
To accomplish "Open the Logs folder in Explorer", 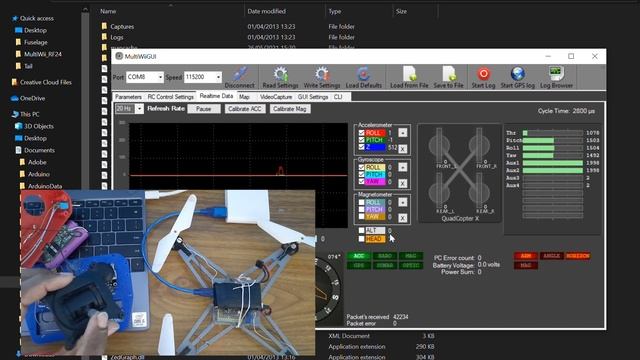I will 117,37.
